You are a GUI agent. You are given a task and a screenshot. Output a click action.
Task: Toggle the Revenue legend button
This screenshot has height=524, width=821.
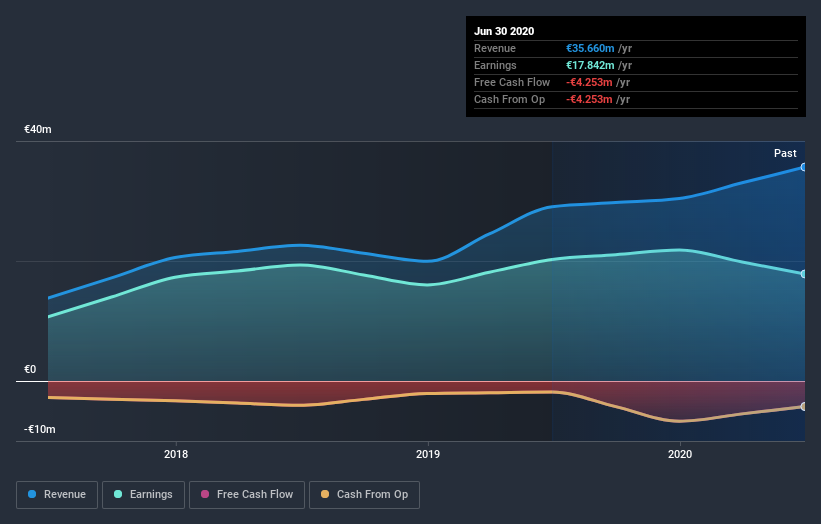(57, 495)
